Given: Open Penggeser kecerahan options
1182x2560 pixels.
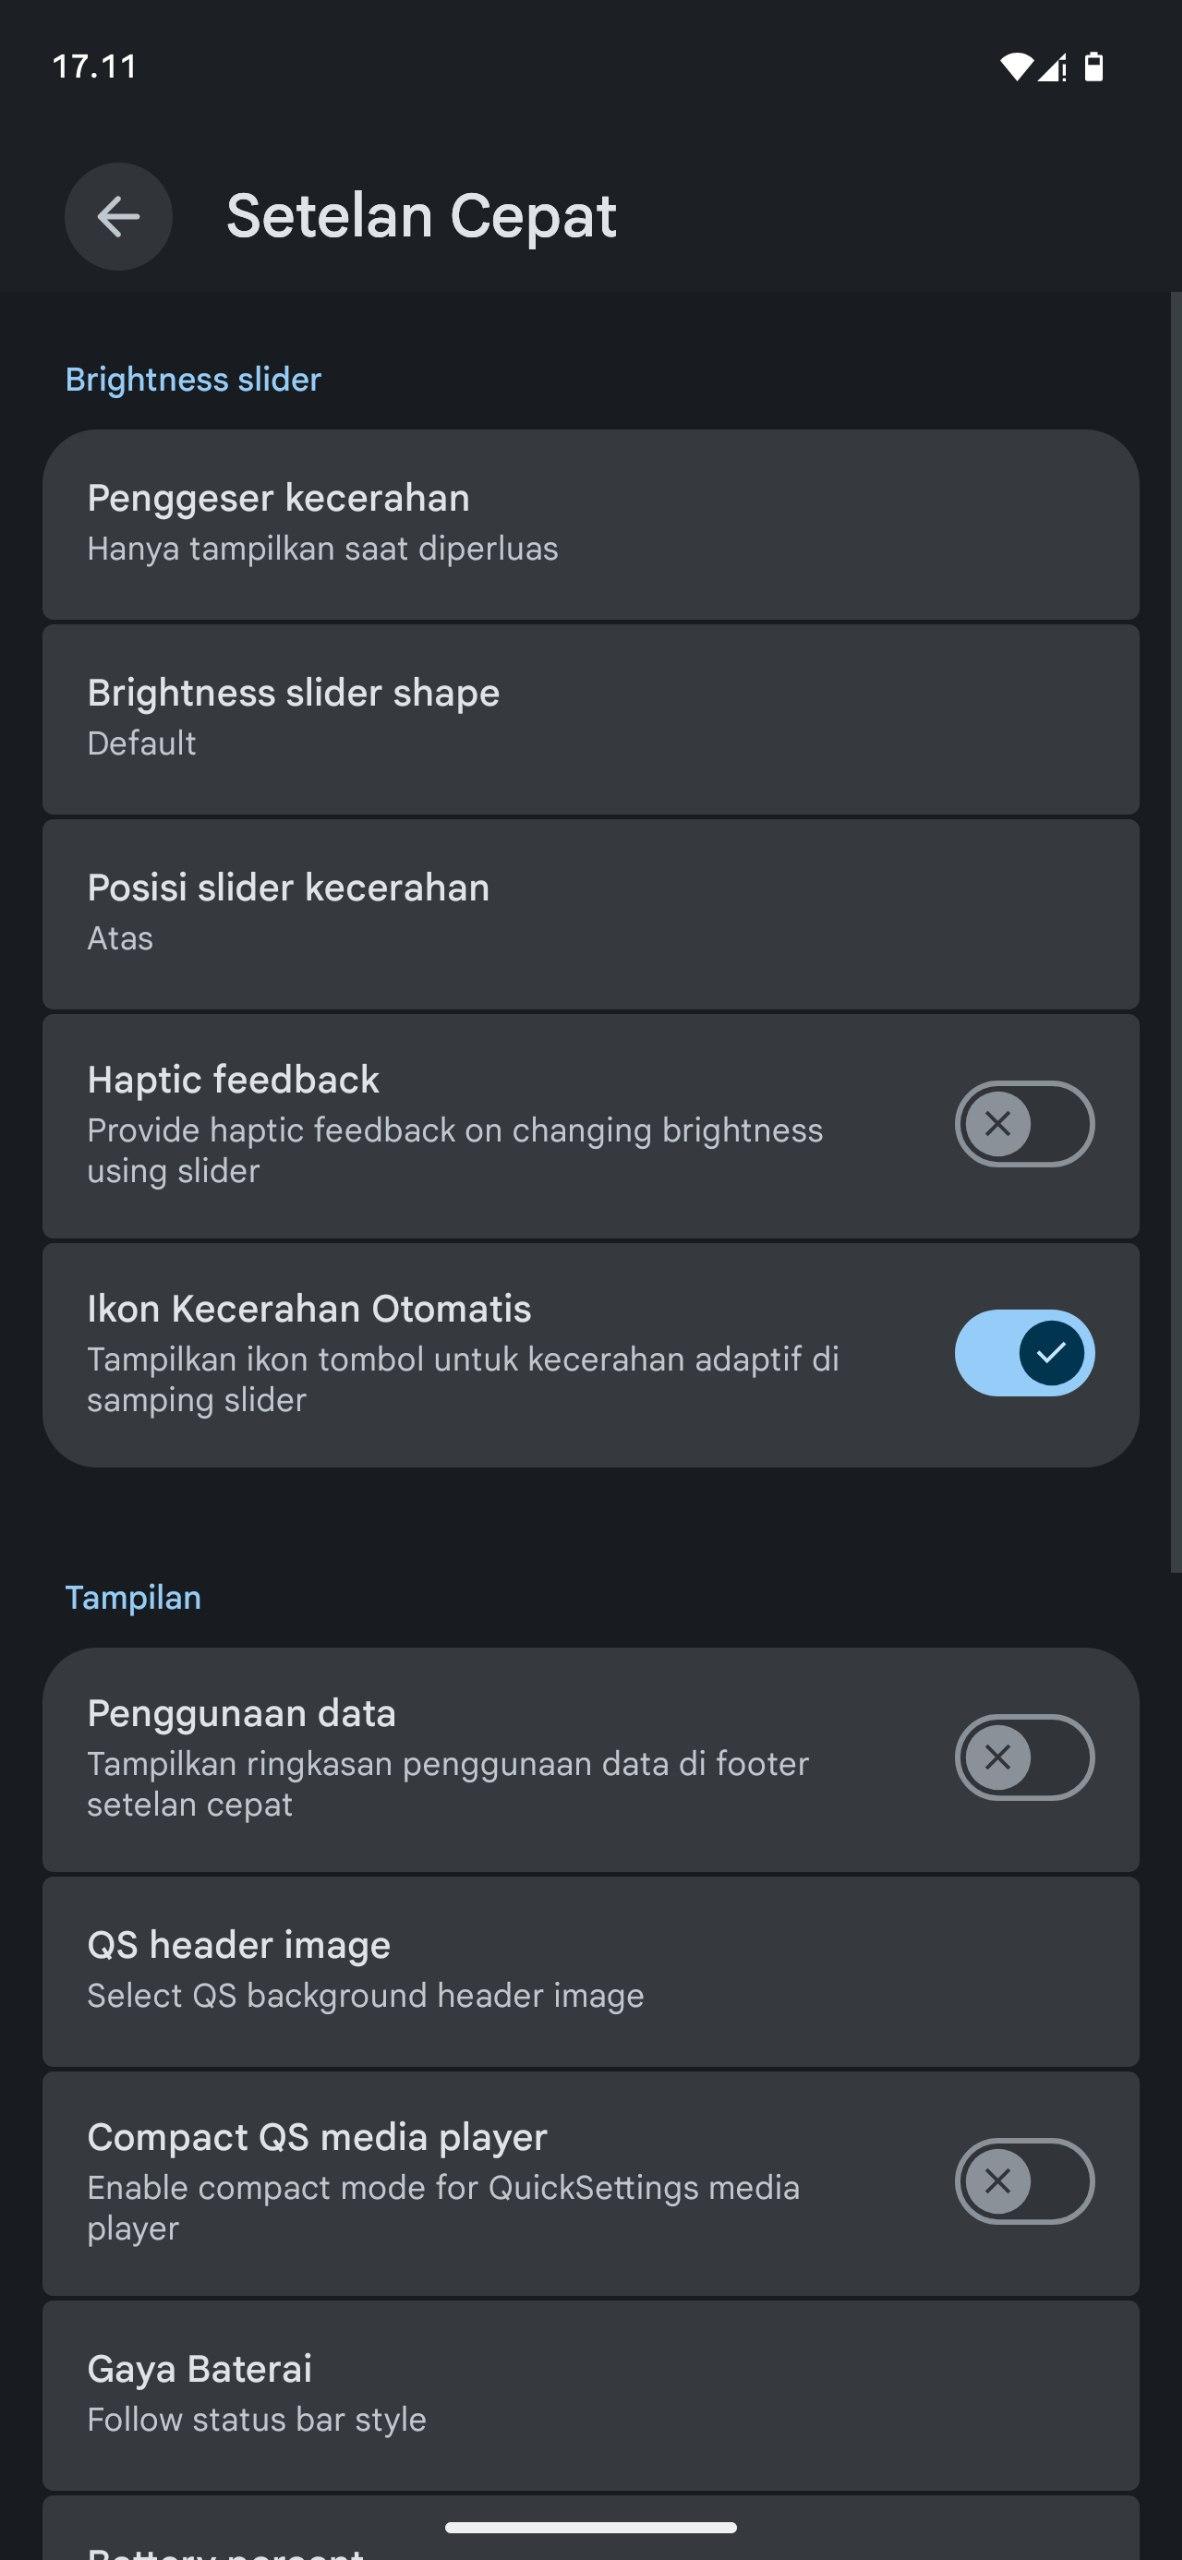Looking at the screenshot, I should [590, 524].
